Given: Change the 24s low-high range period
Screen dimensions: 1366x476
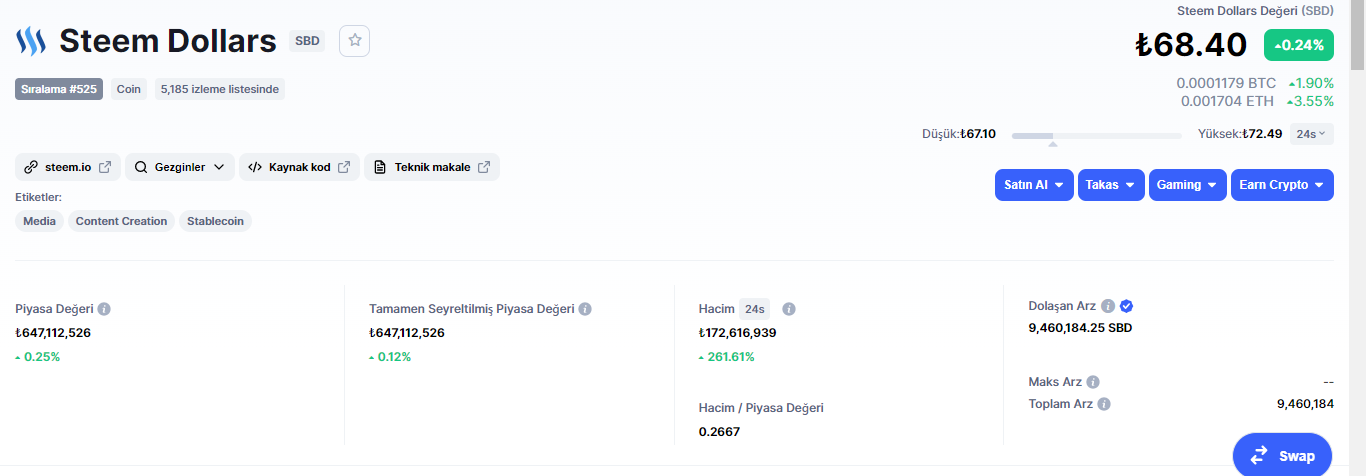Looking at the screenshot, I should pos(1311,134).
